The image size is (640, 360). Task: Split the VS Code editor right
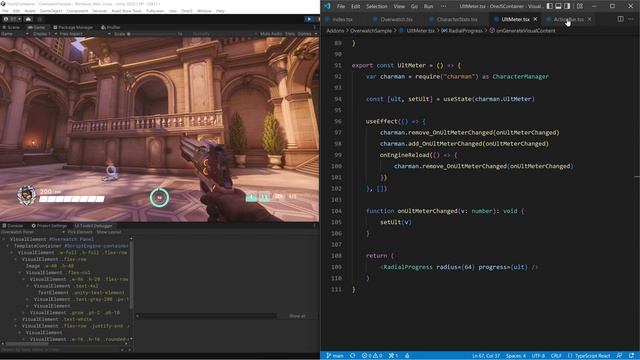point(620,19)
